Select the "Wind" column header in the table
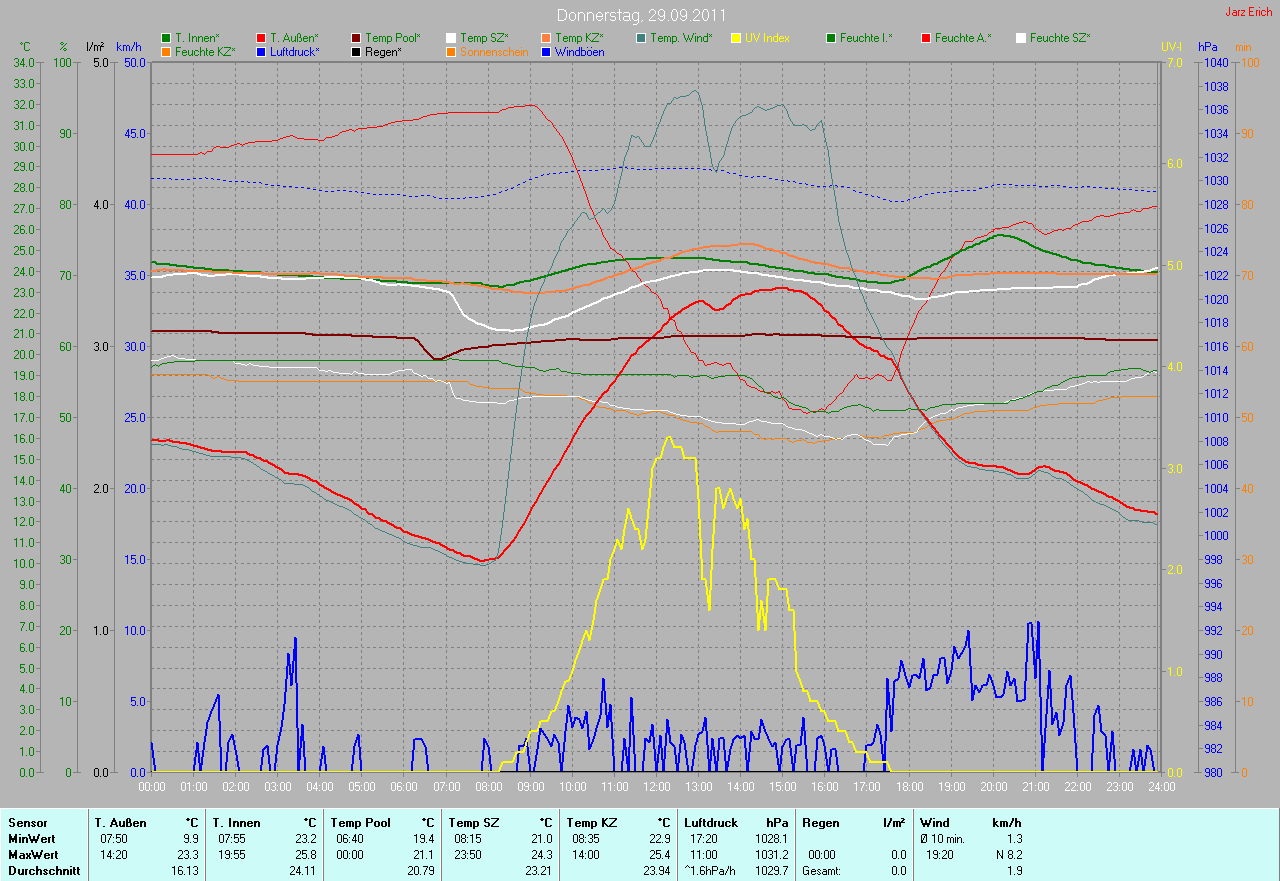1280x881 pixels. click(x=935, y=823)
